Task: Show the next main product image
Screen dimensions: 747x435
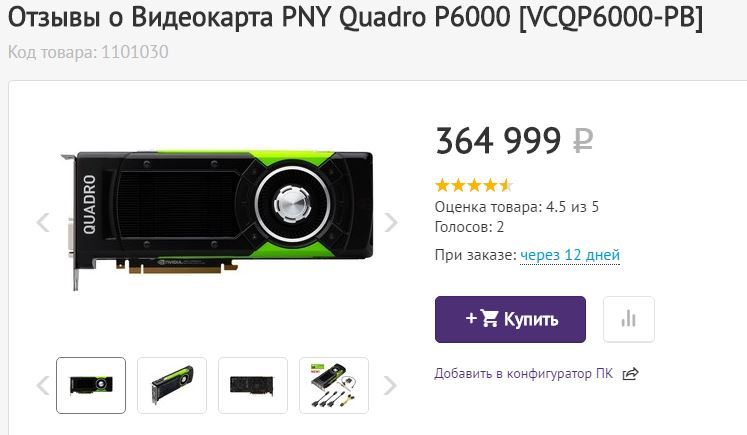Action: [391, 223]
